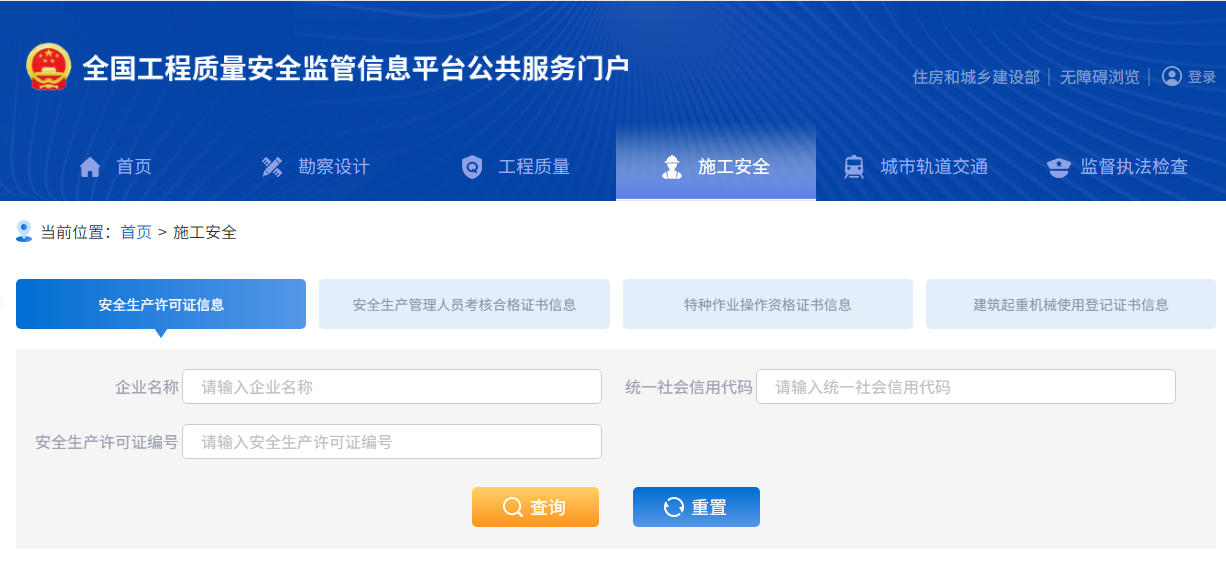
Task: Click the location pin icon beside 当前位置
Action: 24,232
